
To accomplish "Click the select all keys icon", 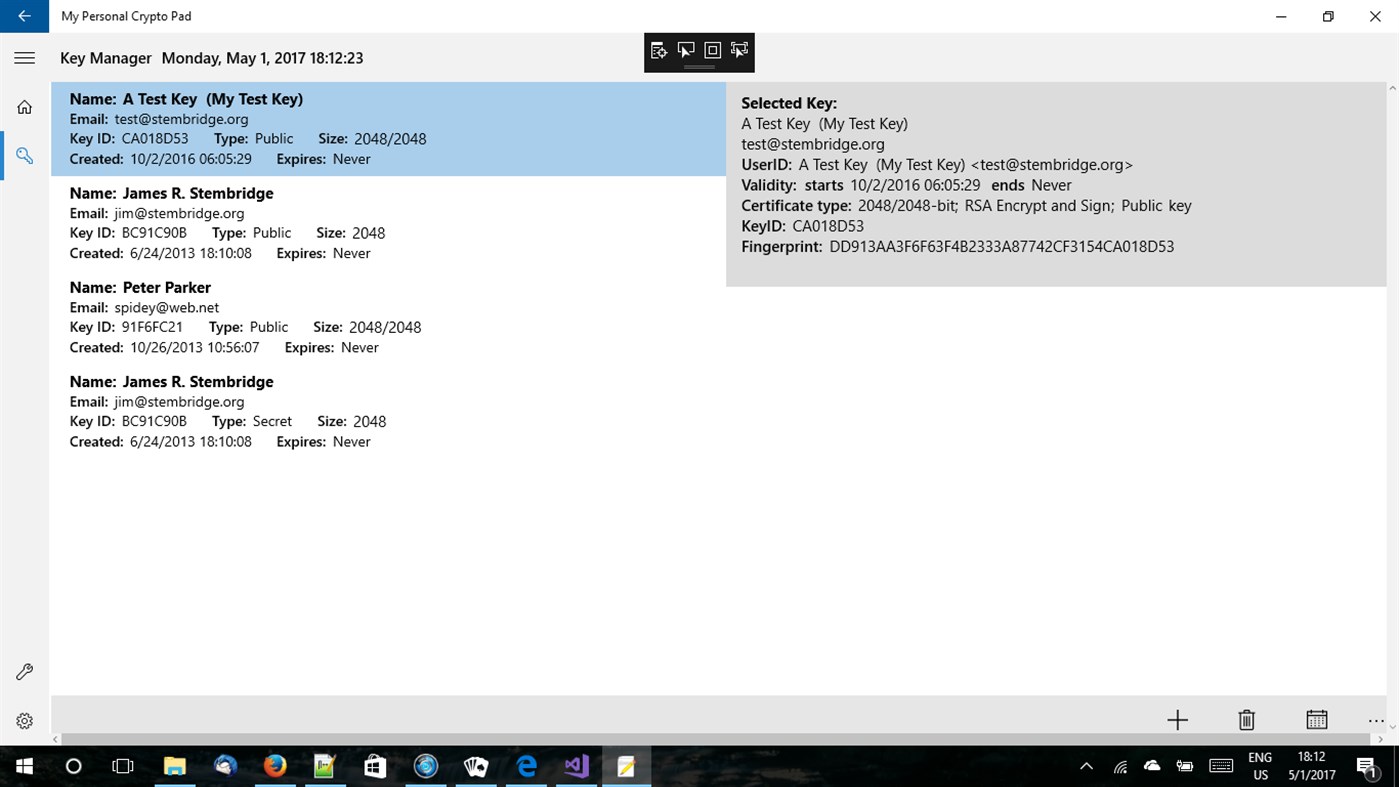I will [712, 49].
